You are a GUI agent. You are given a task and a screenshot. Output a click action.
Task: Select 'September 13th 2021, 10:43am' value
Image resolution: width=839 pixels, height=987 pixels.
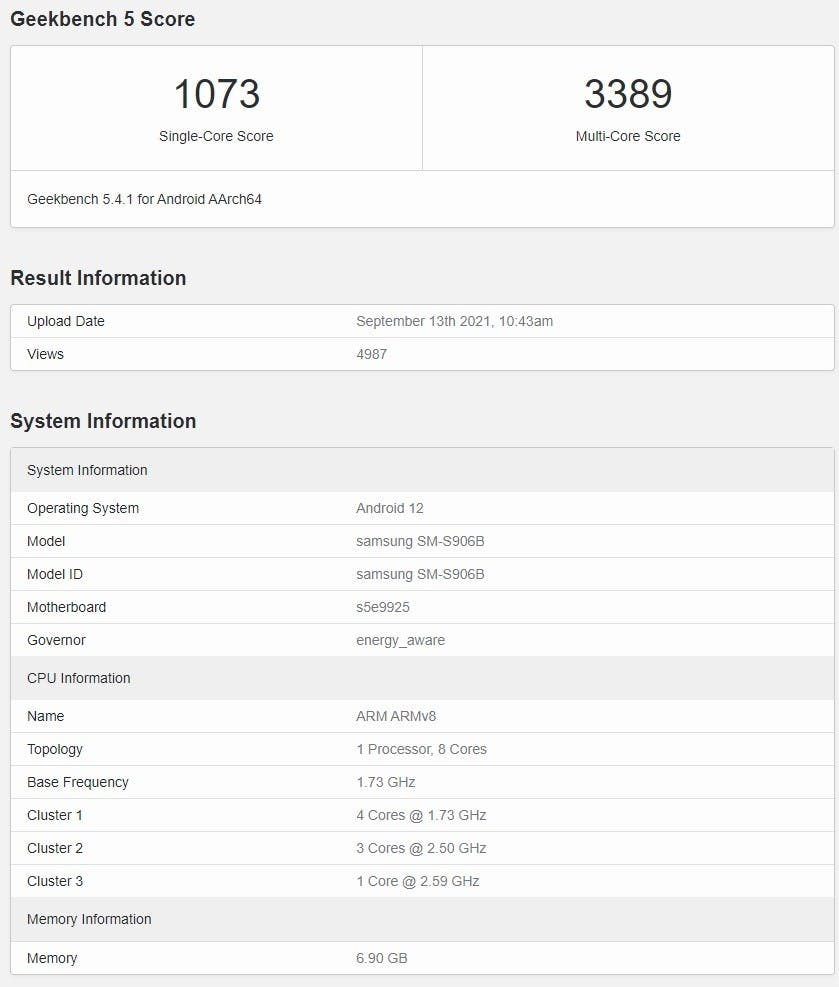[454, 321]
